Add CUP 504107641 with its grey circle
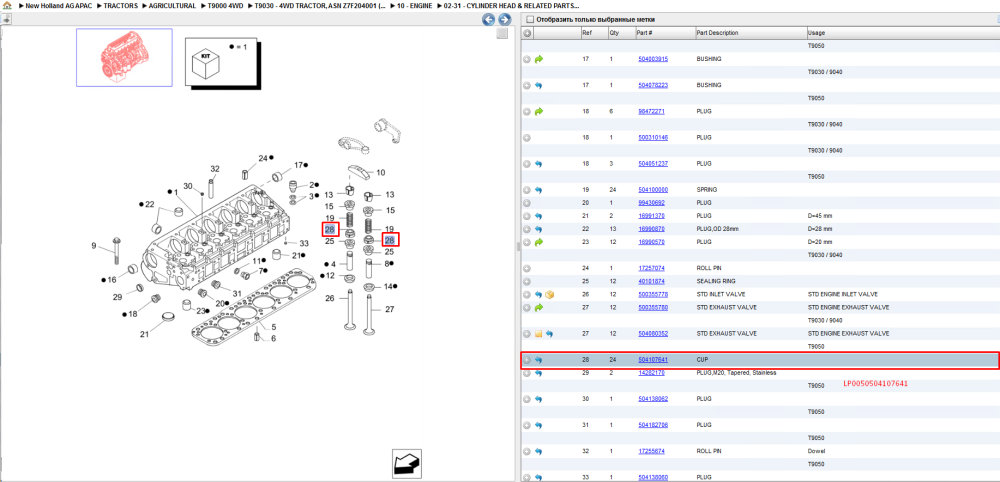 527,360
